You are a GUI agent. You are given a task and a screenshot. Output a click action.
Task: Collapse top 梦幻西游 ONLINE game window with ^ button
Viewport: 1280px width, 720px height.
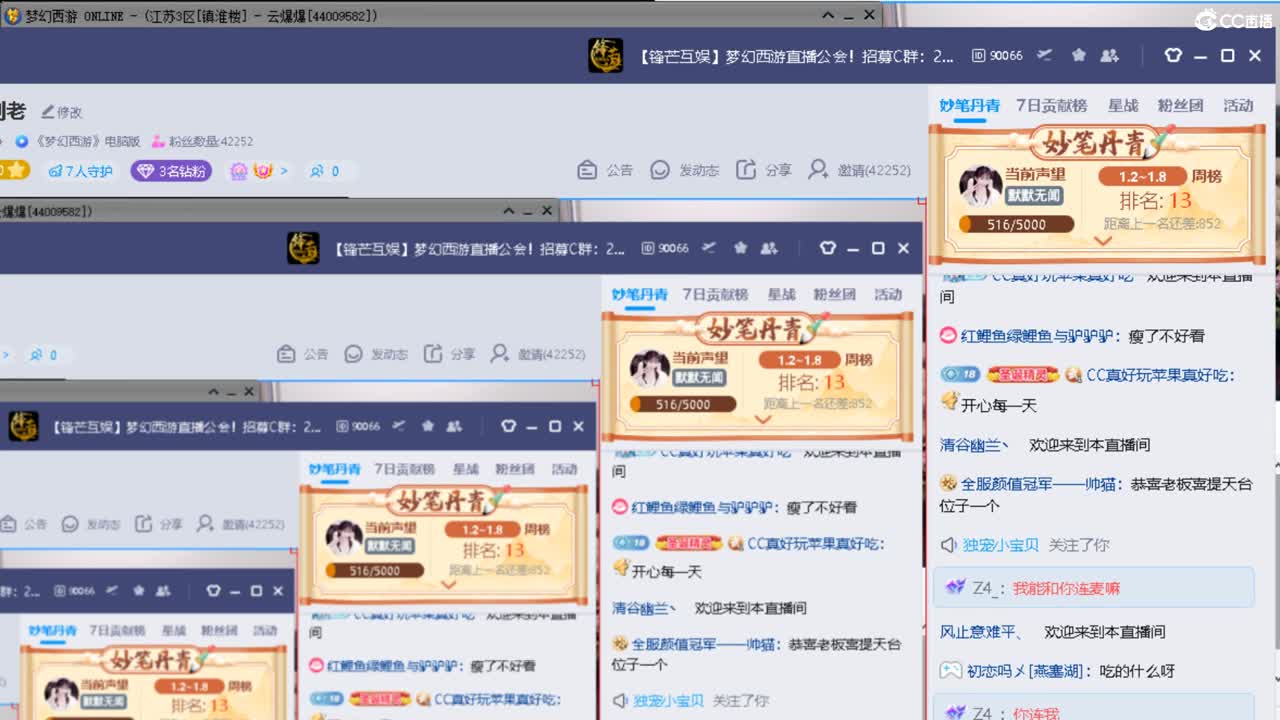pos(828,15)
